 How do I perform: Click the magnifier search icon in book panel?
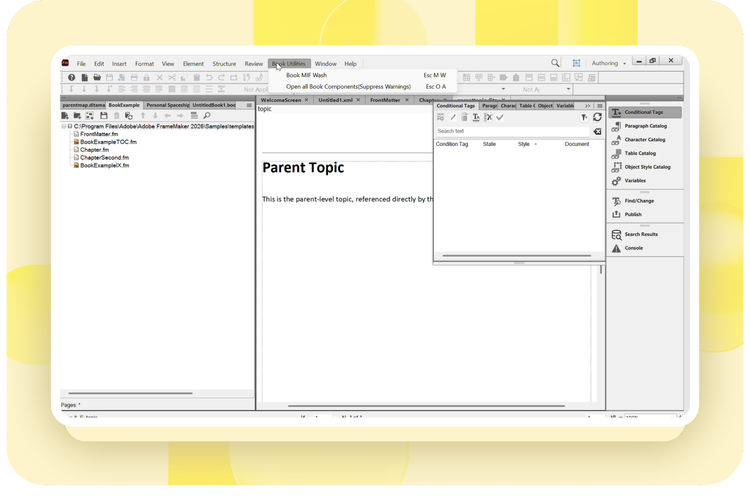point(207,116)
